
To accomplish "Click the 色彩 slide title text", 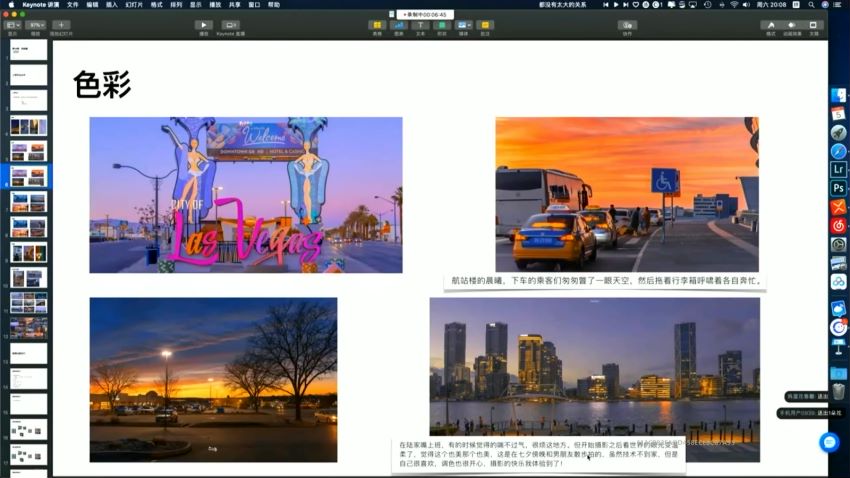I will (x=102, y=85).
